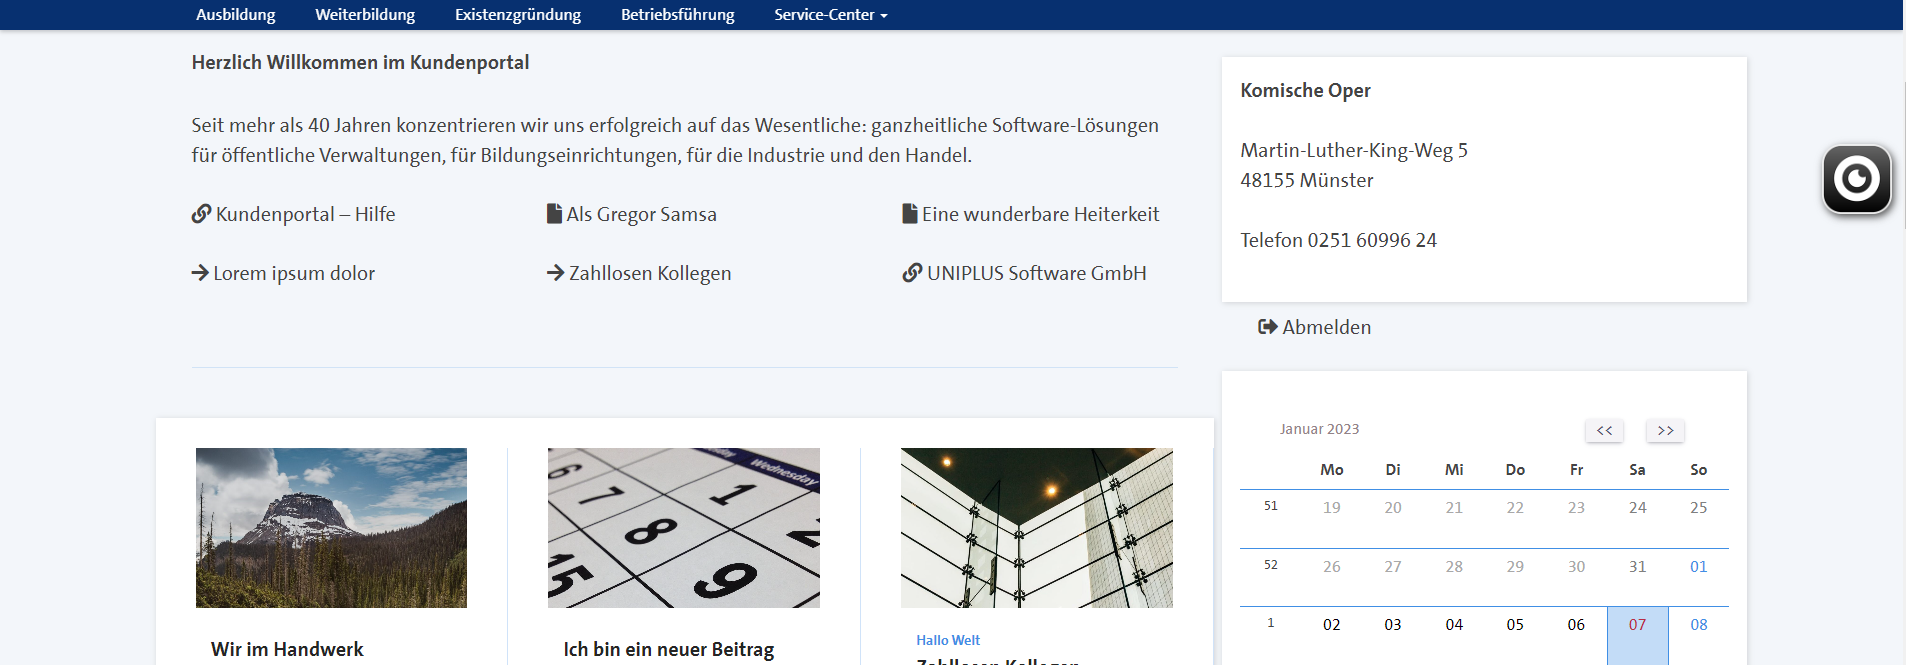Open the Wir im Handwerk article title

click(287, 649)
